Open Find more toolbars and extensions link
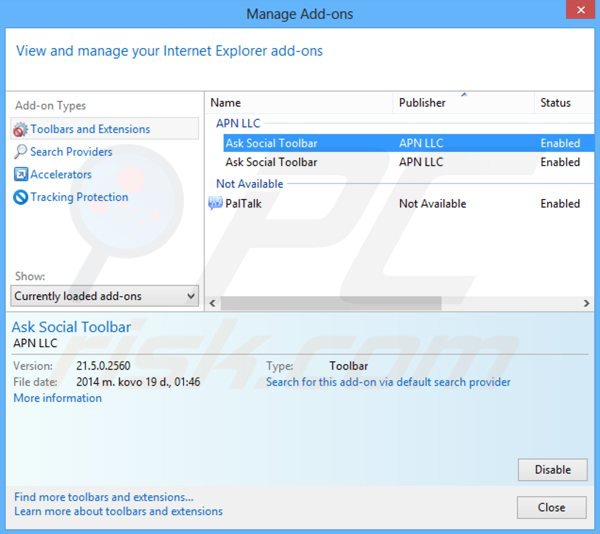 pyautogui.click(x=104, y=497)
